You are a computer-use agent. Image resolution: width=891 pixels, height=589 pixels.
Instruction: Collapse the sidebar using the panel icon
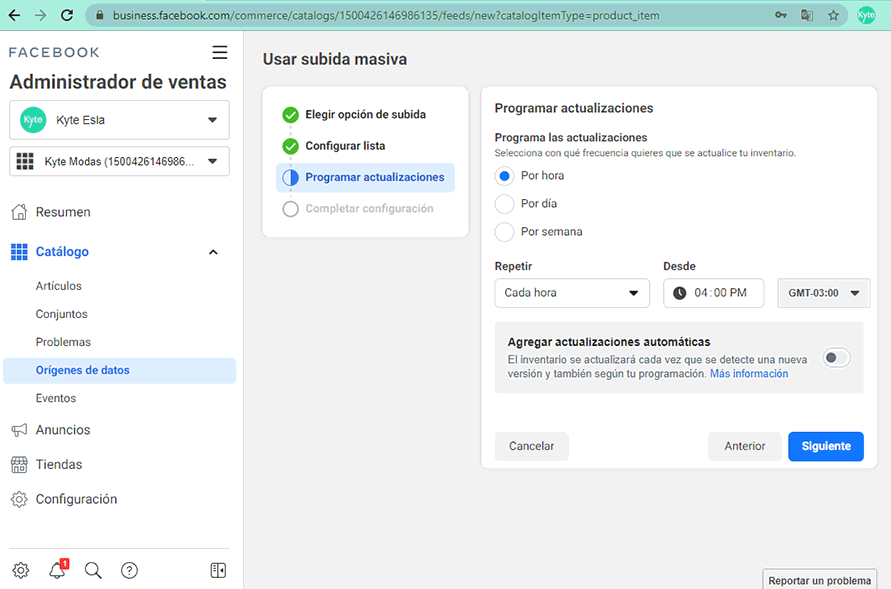pos(218,570)
